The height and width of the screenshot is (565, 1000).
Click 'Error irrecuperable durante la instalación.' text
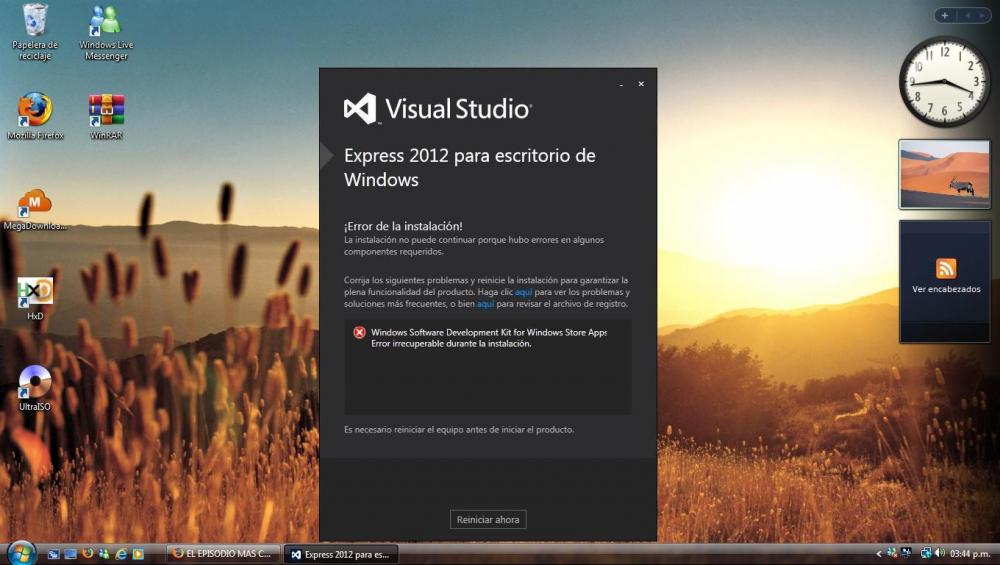pos(451,344)
